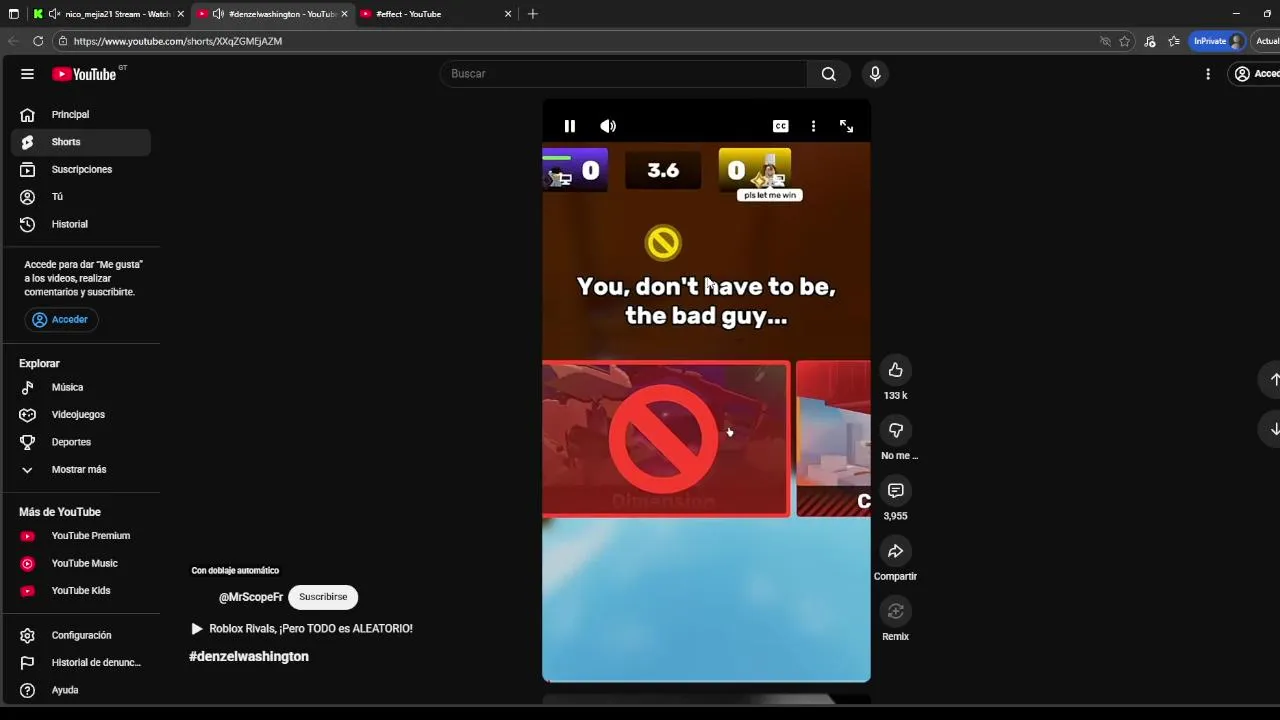Viewport: 1280px width, 720px height.
Task: Click the top-right Acceder sign-in button
Action: 1256,74
